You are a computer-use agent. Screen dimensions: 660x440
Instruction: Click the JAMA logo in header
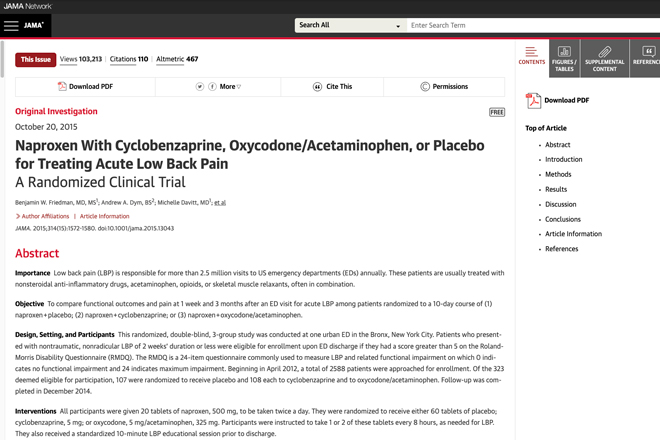click(34, 25)
